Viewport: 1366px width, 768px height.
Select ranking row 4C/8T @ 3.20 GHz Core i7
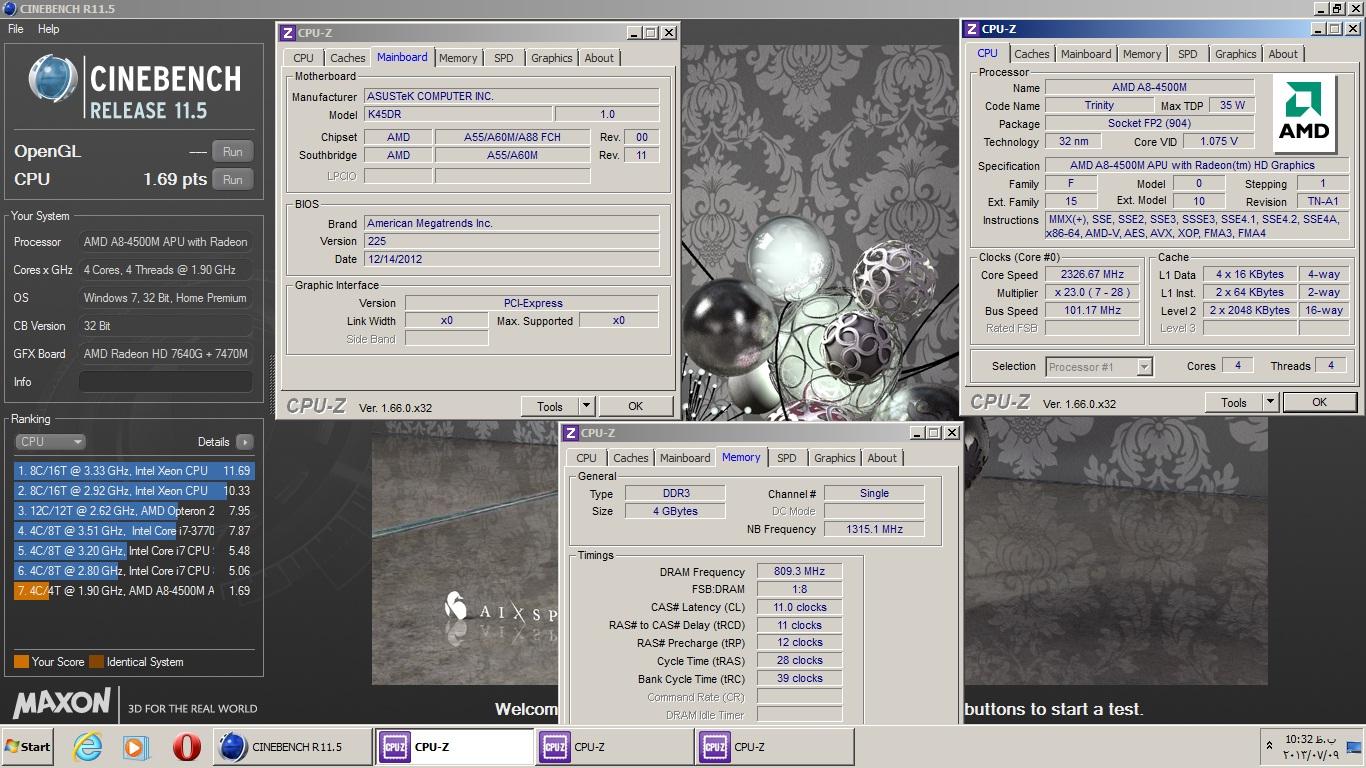point(134,551)
